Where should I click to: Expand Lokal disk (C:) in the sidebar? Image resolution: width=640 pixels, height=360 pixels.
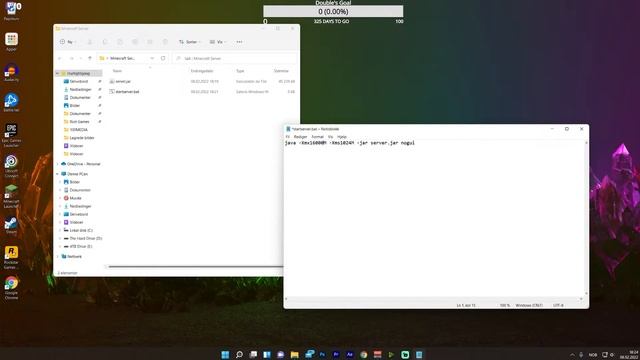[60, 230]
